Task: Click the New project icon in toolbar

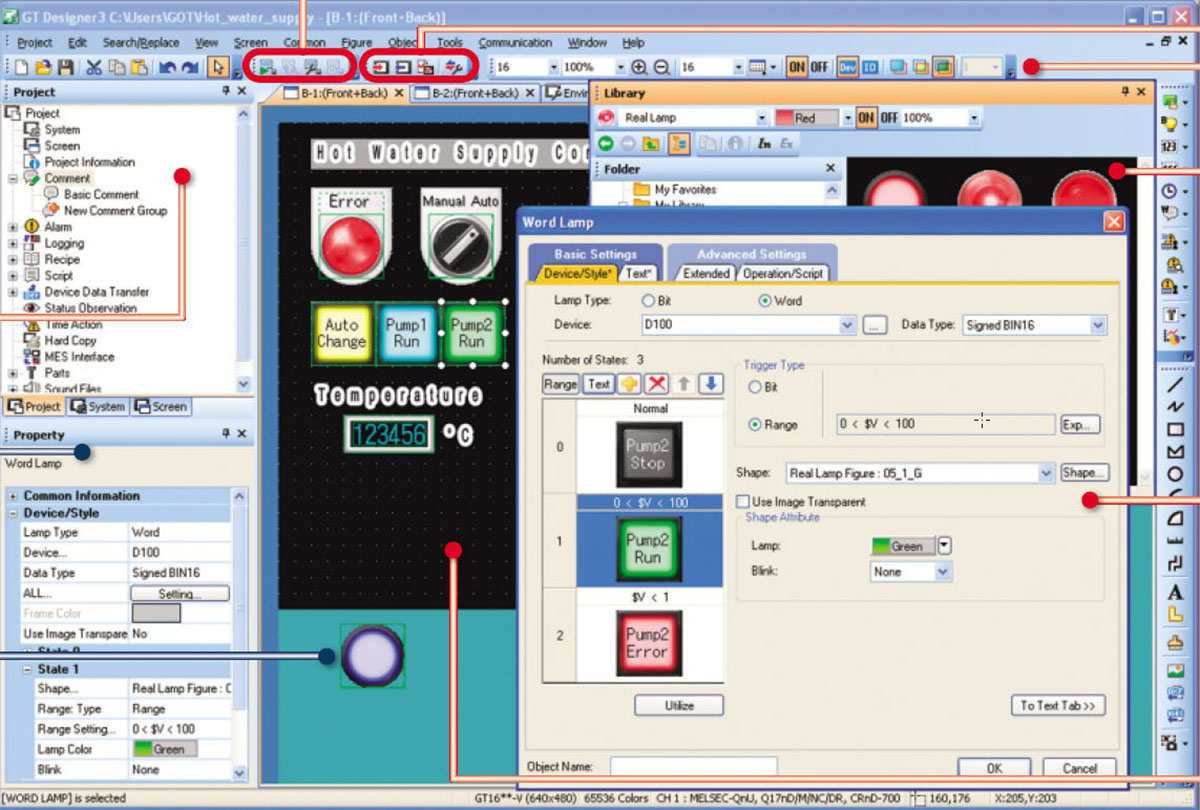Action: tap(21, 67)
